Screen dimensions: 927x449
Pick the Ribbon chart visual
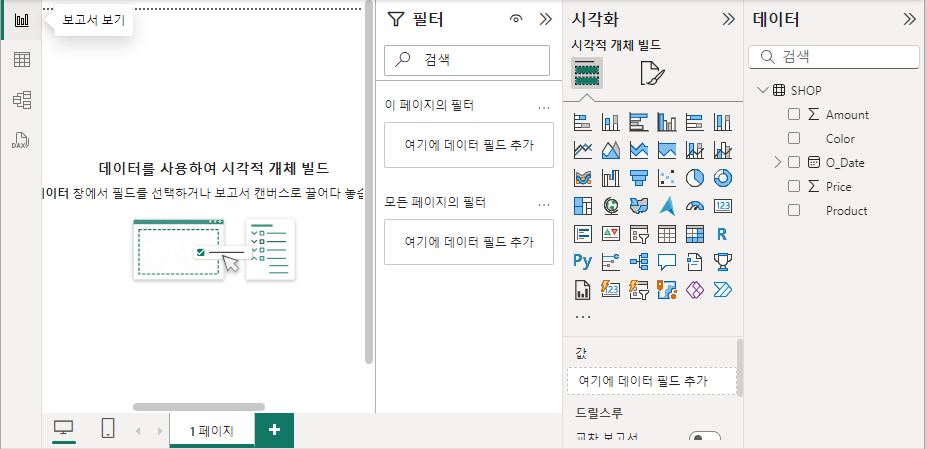coord(583,177)
